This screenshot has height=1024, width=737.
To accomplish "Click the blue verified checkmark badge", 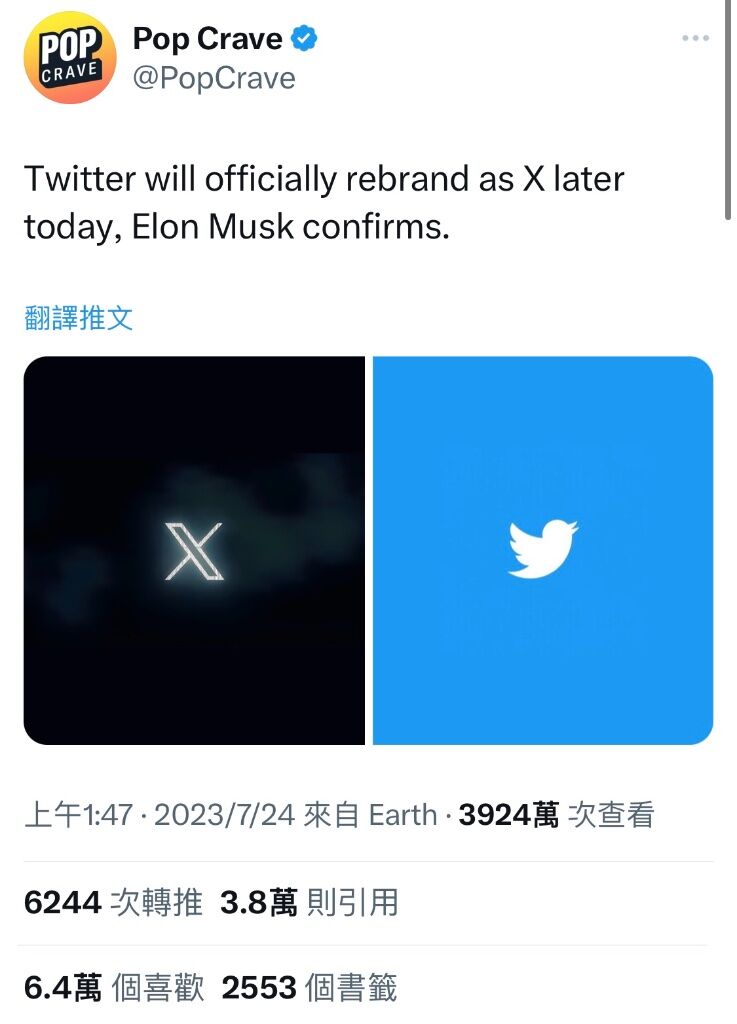I will [x=304, y=38].
